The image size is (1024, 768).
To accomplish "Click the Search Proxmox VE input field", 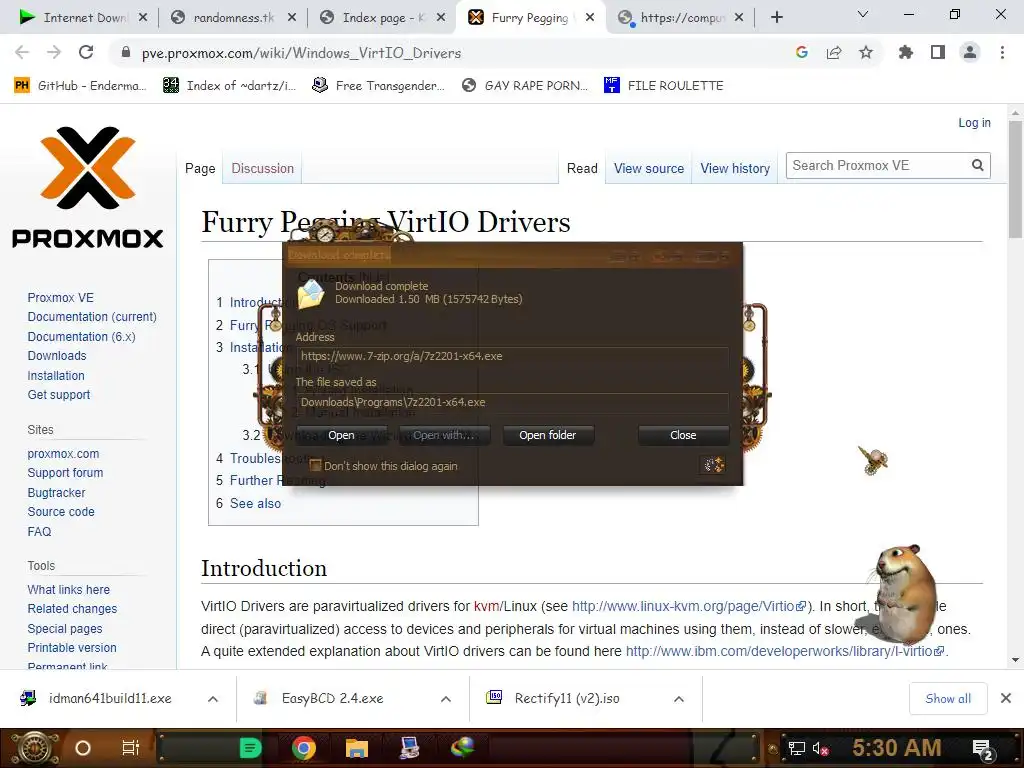I will tap(877, 165).
